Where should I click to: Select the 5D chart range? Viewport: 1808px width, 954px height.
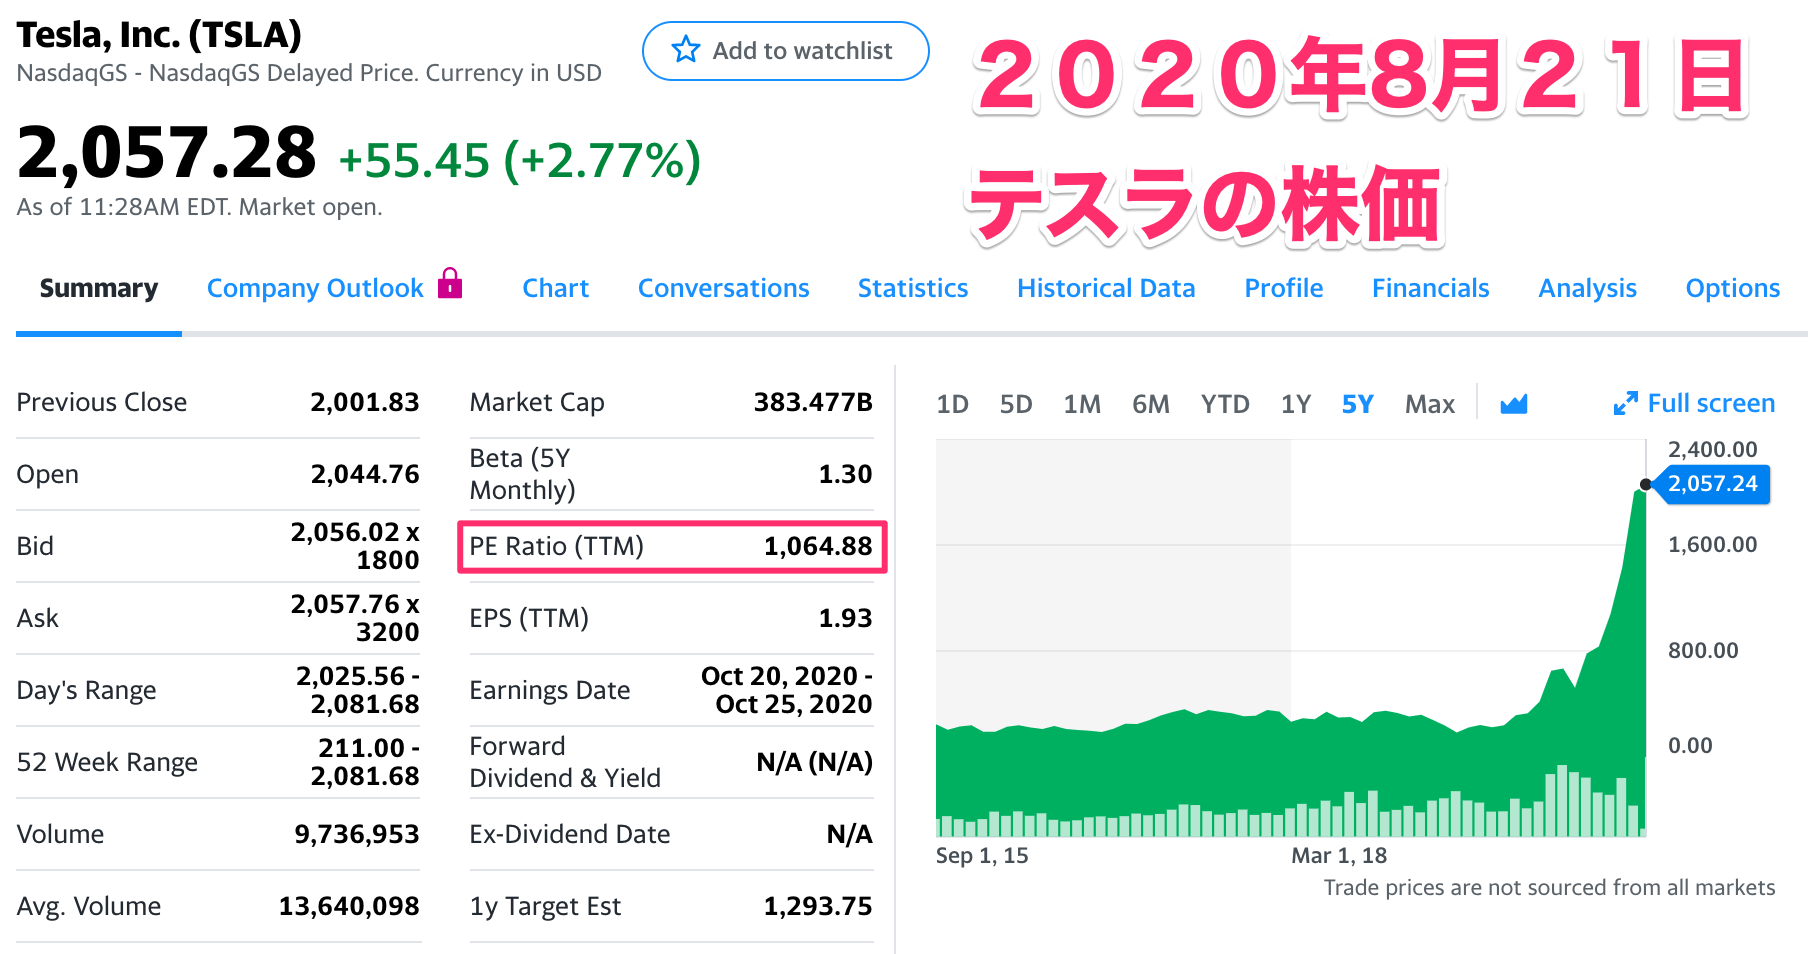pos(1016,404)
